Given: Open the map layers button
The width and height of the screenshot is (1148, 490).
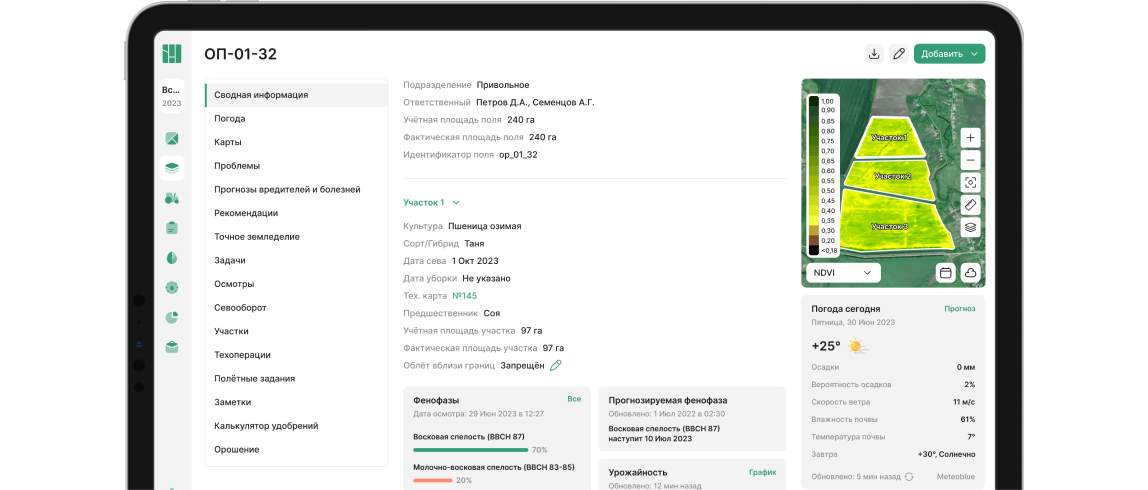Looking at the screenshot, I should (x=970, y=228).
